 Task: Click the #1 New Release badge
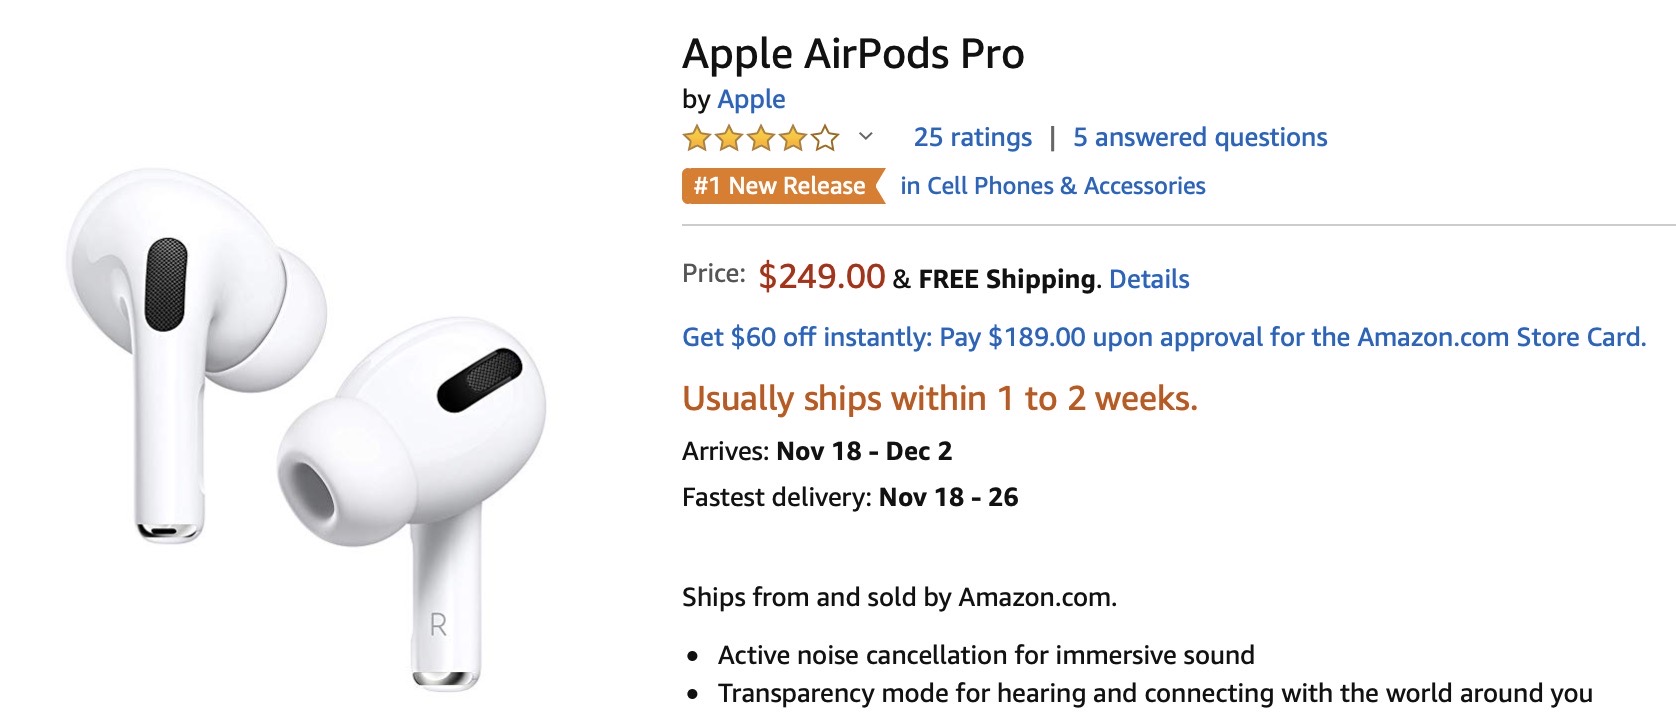781,186
